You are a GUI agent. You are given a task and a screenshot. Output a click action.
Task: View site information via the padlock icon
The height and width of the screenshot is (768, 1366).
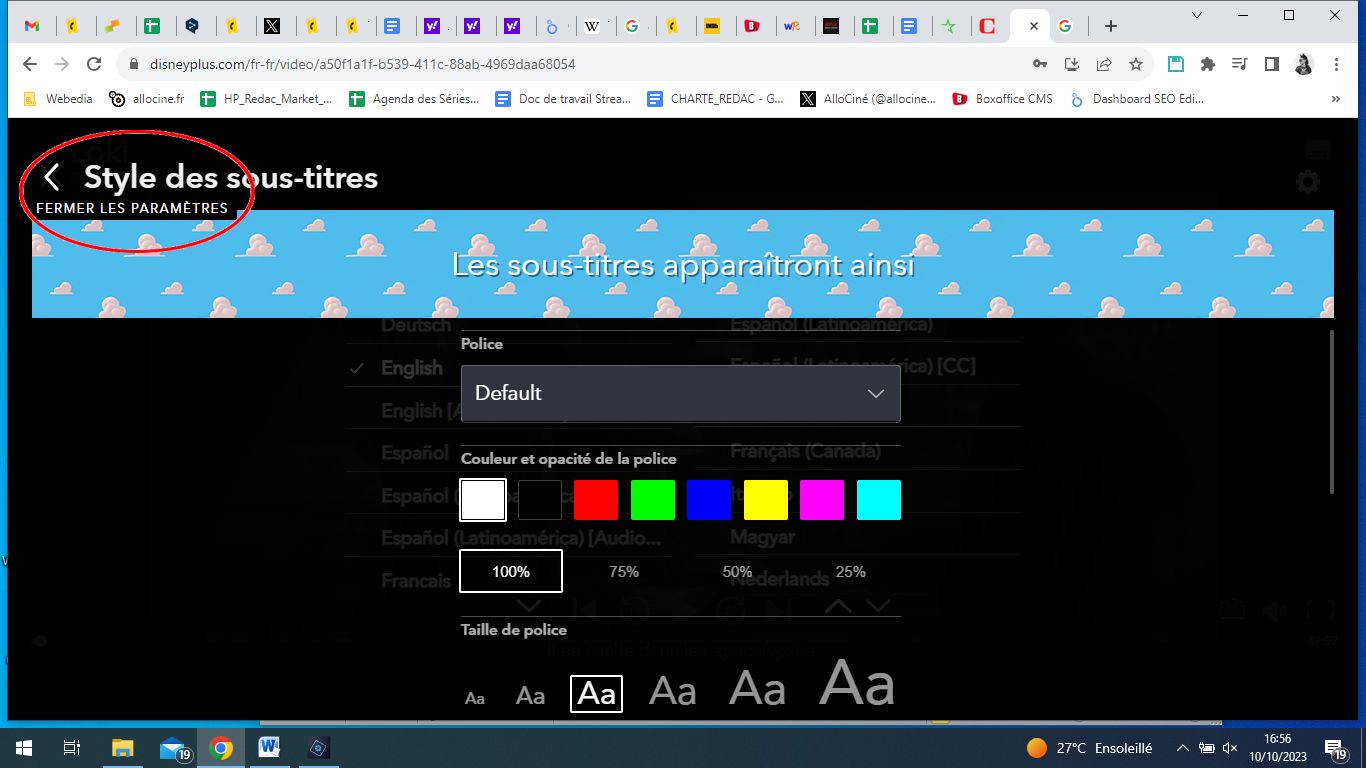click(x=134, y=64)
